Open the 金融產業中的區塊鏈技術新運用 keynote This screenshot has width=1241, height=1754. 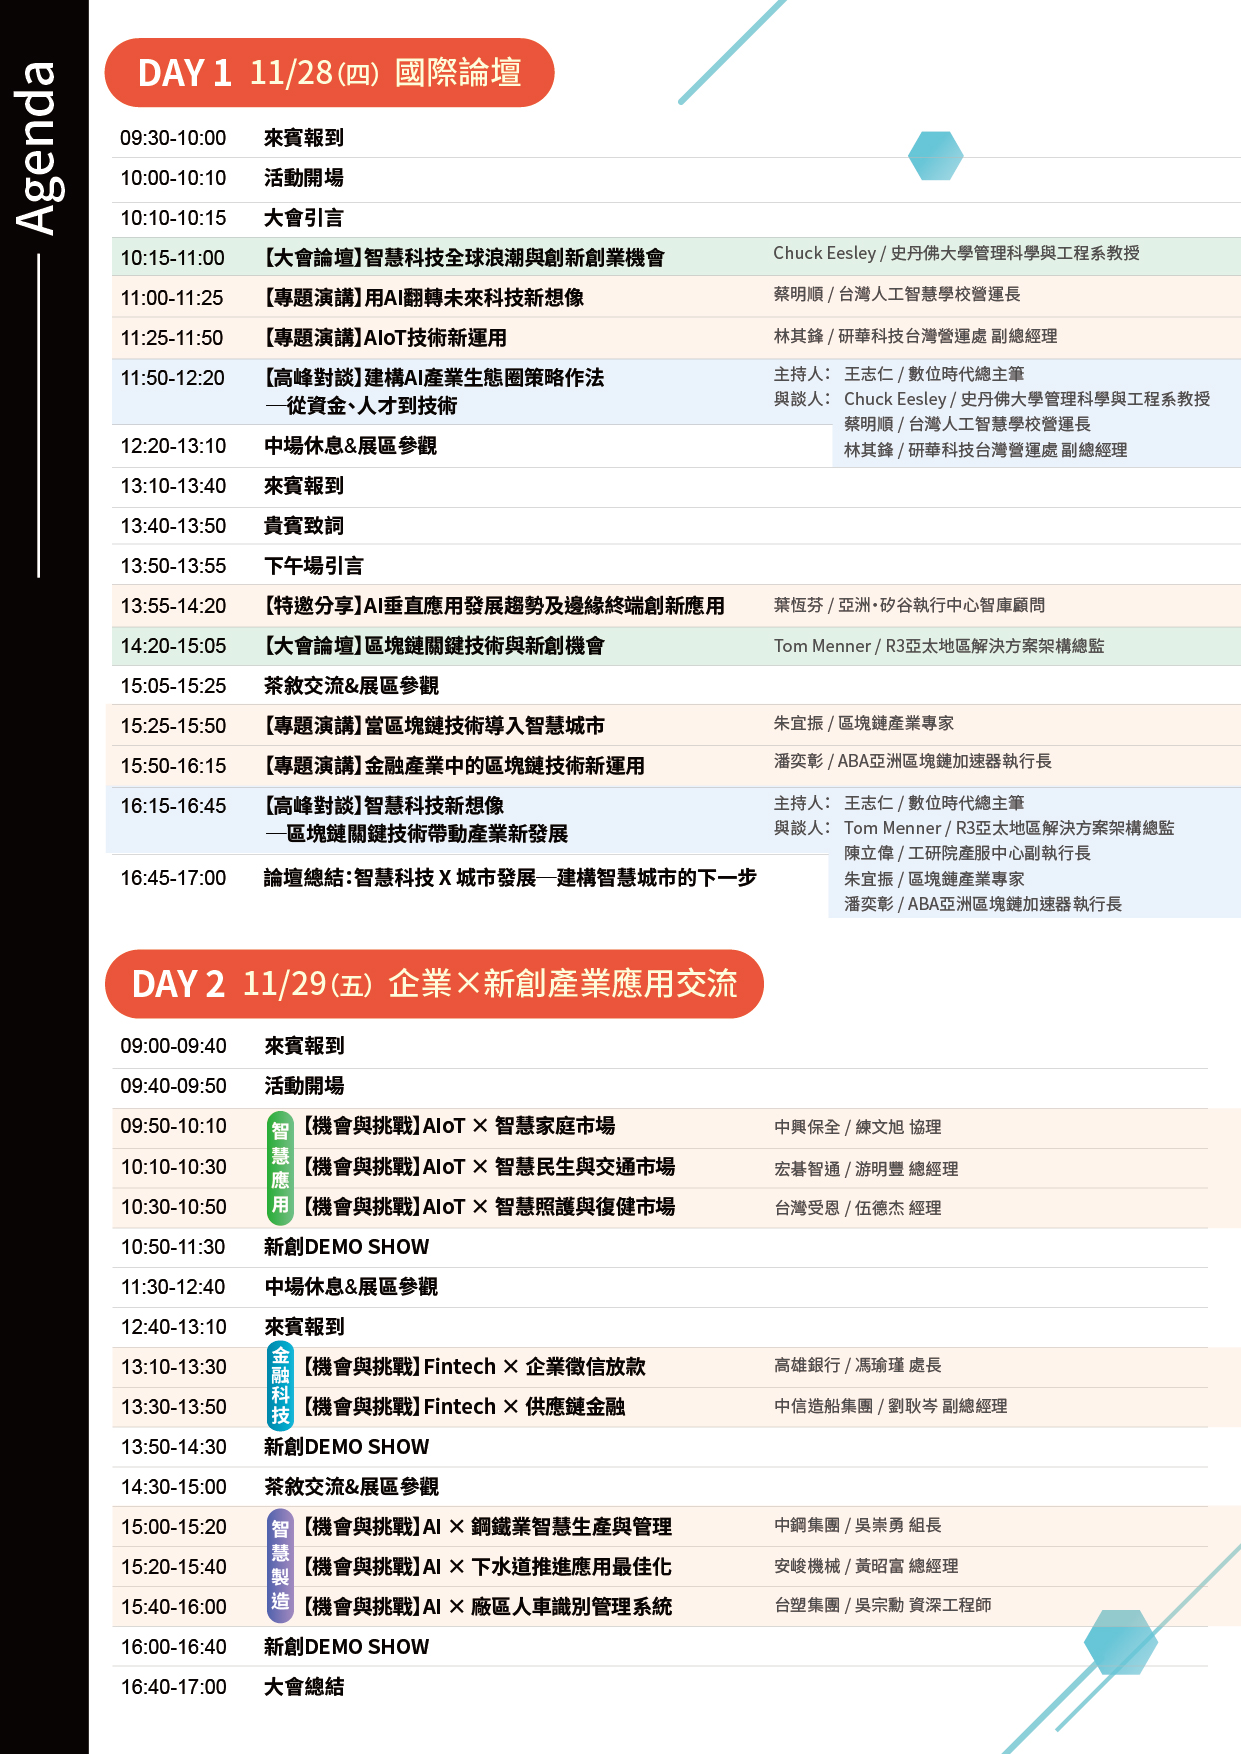click(454, 766)
